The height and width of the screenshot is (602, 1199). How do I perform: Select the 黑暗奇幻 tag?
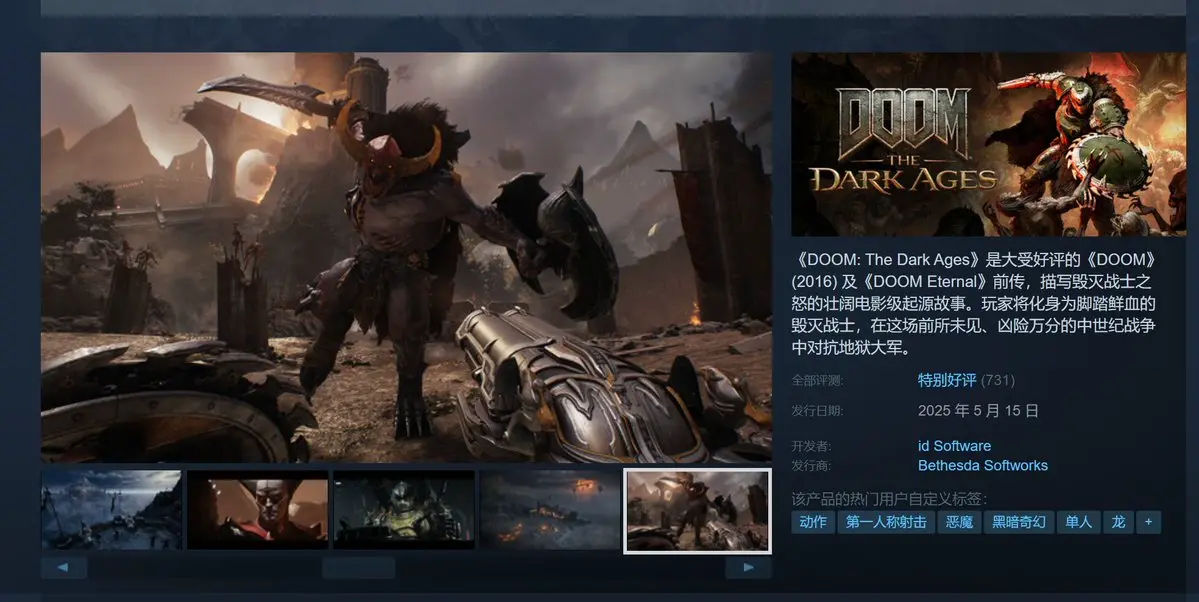1019,522
